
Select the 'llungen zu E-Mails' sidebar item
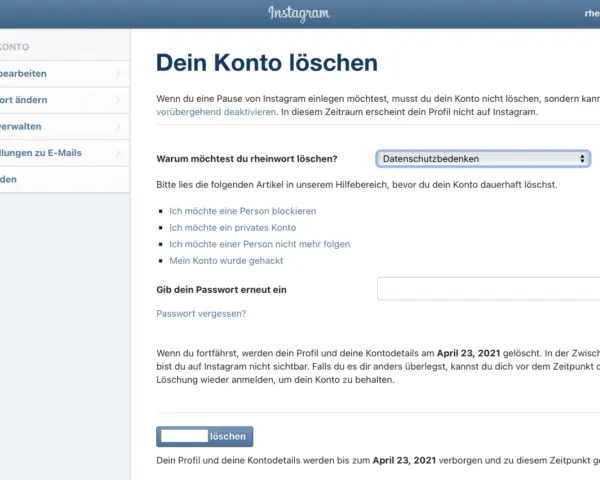(x=65, y=153)
